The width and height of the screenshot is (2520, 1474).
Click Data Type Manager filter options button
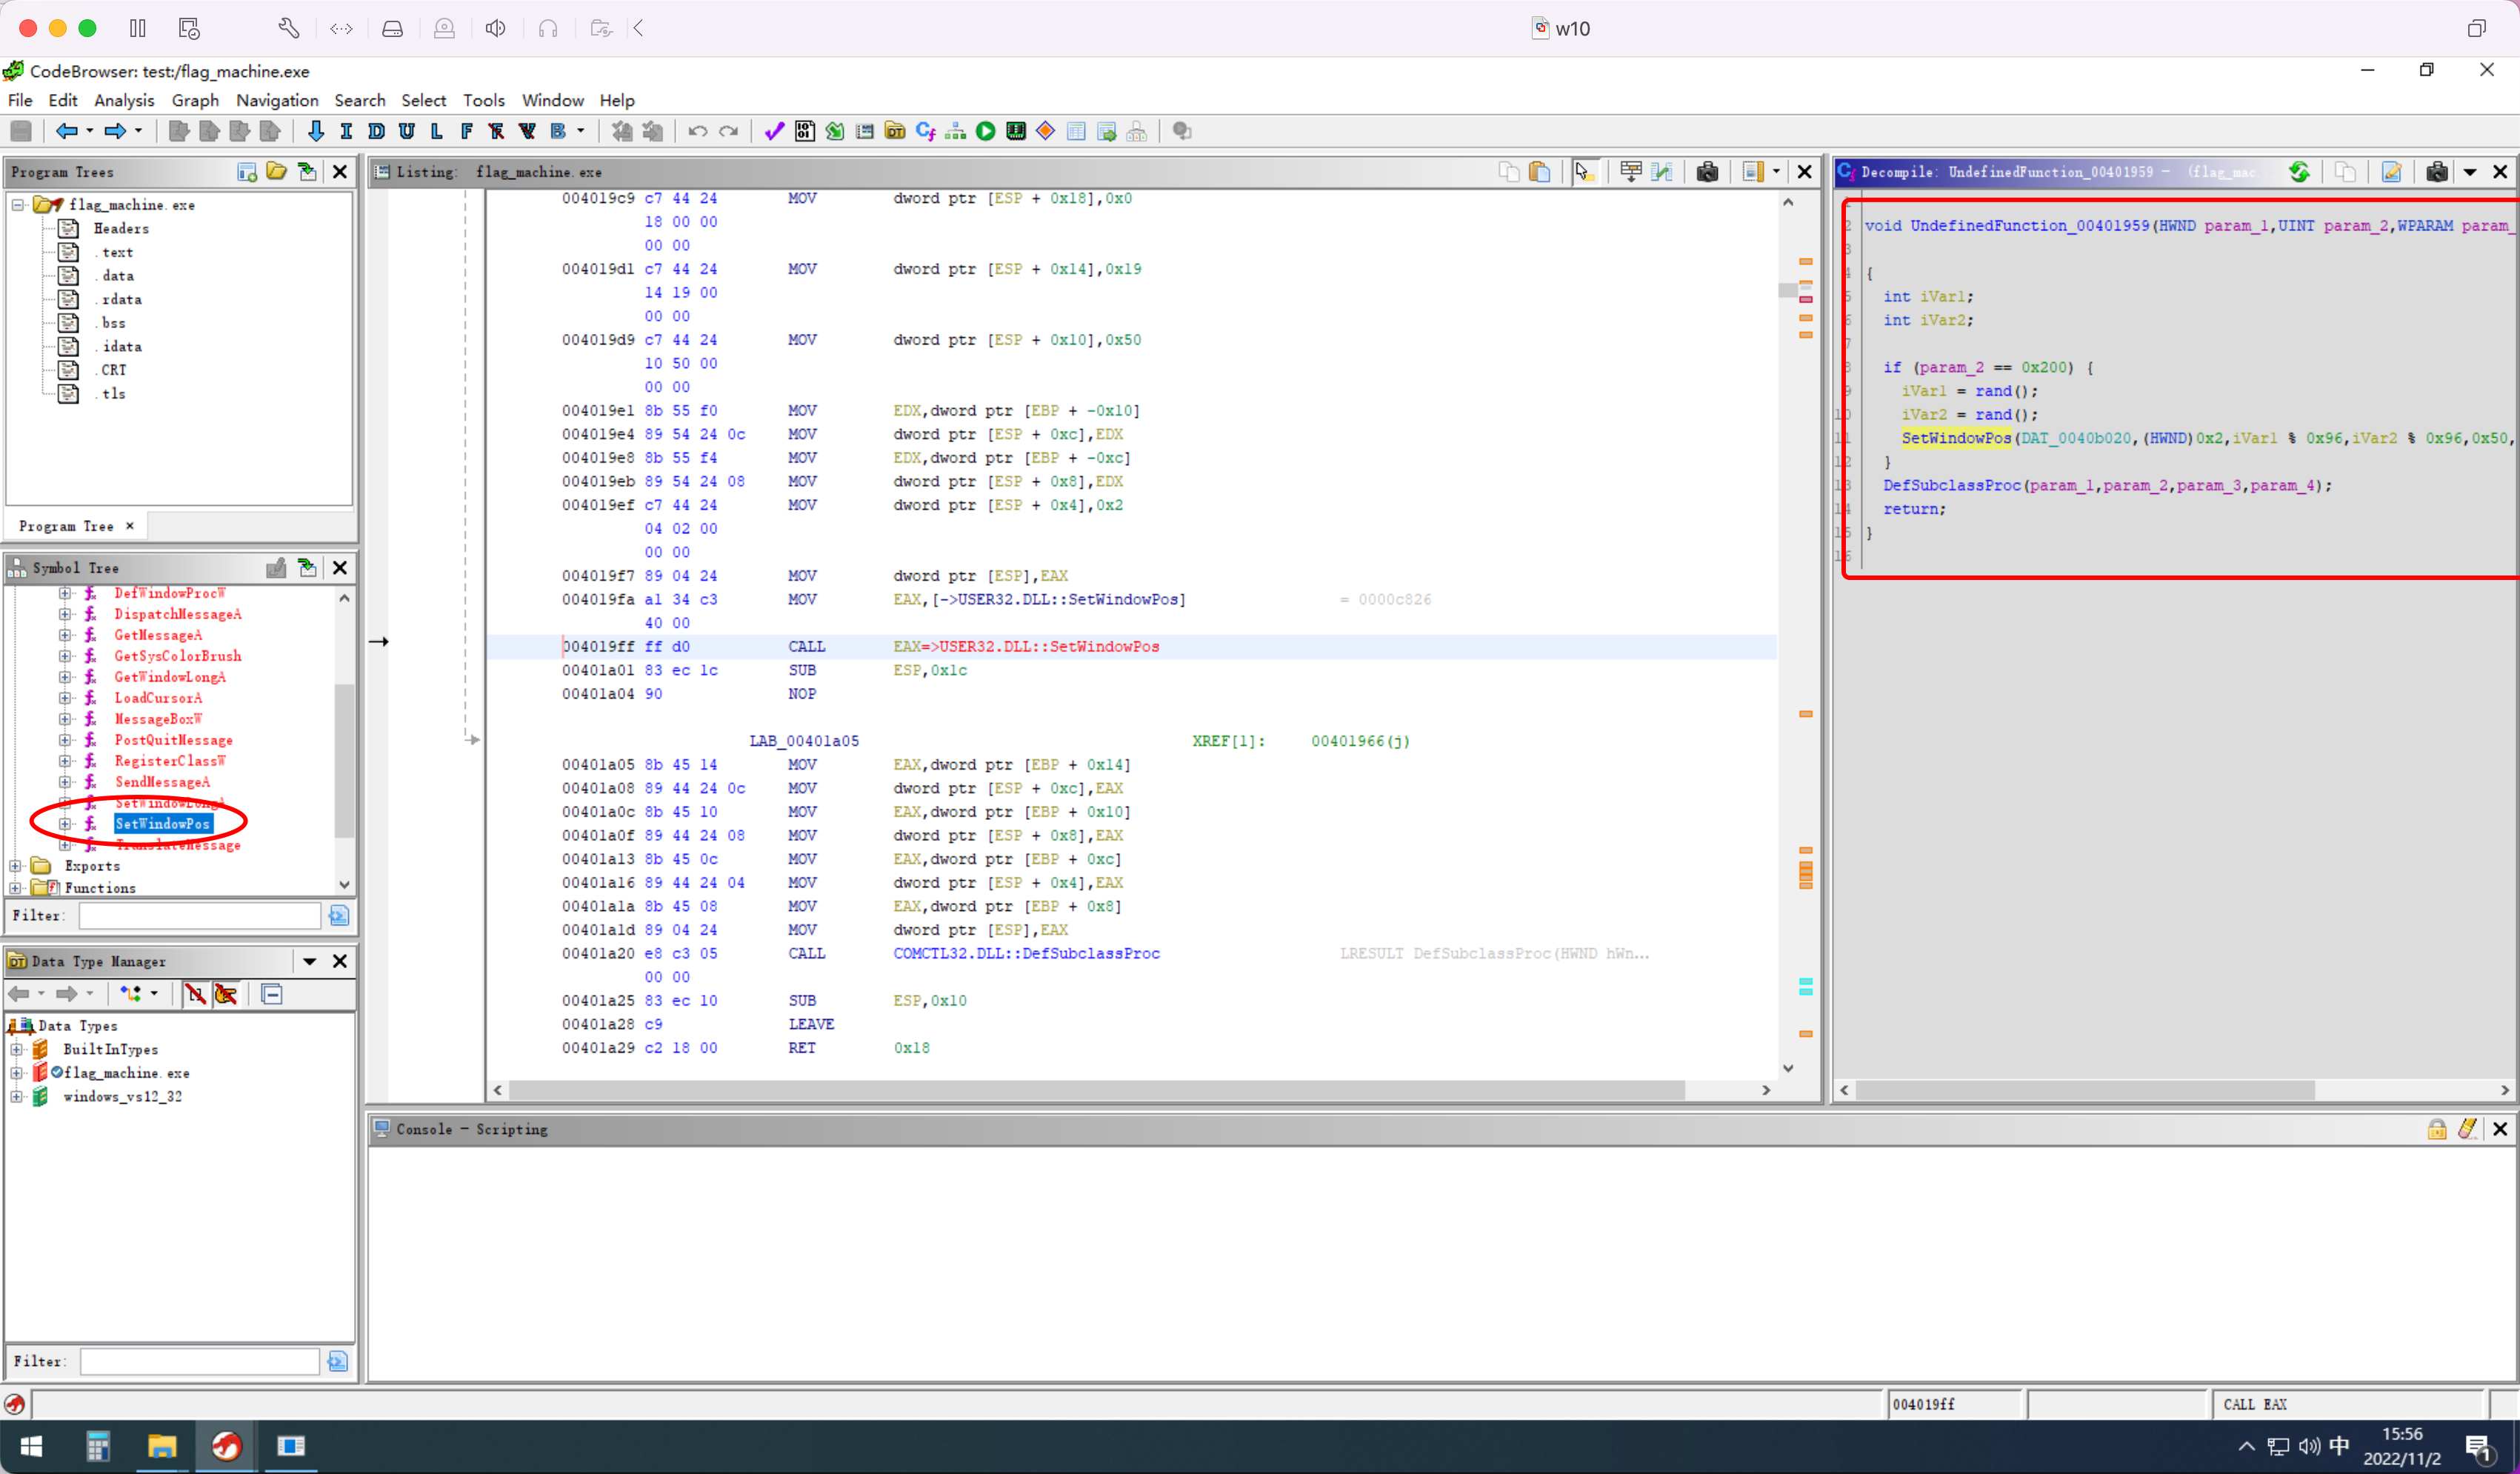[338, 1361]
